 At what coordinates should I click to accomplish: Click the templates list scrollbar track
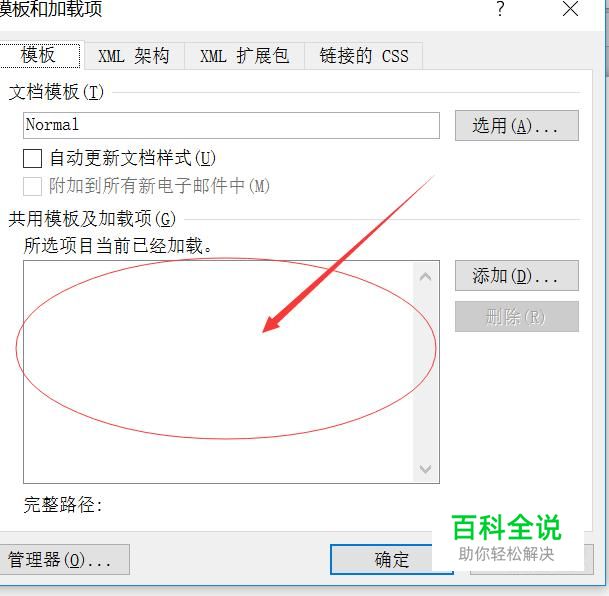(426, 373)
